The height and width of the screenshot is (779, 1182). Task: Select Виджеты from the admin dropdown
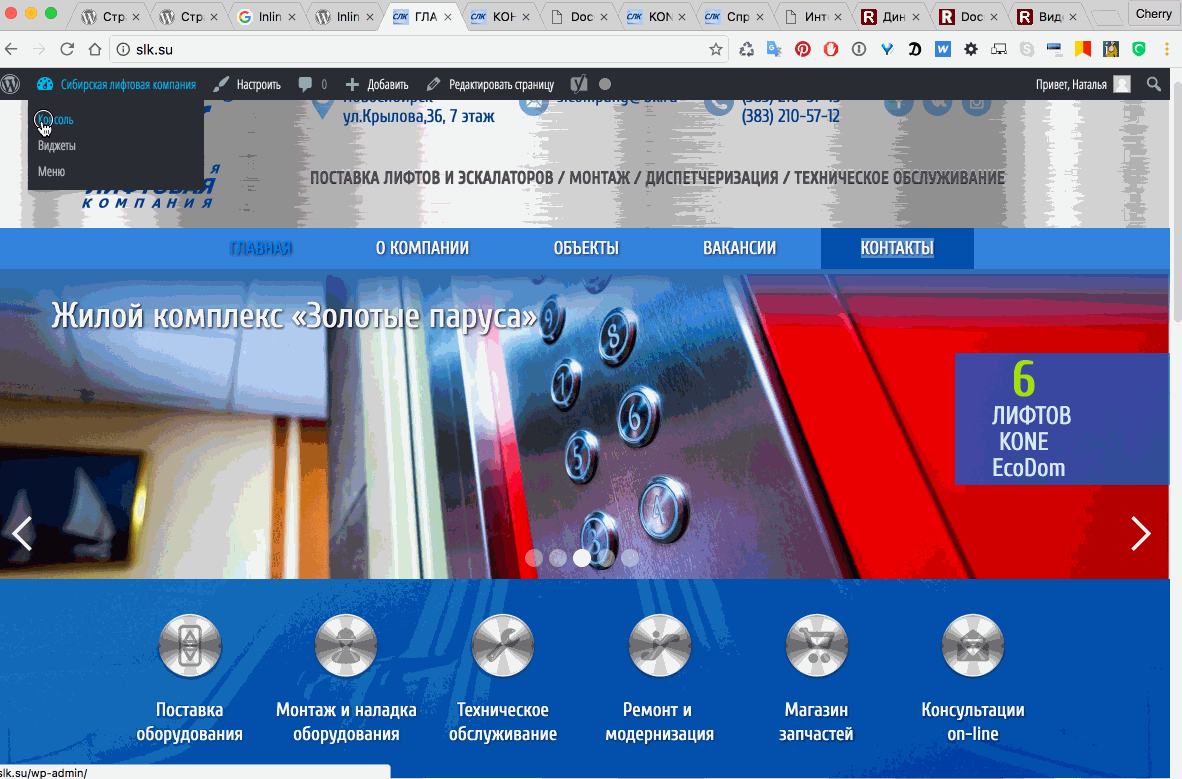click(57, 146)
